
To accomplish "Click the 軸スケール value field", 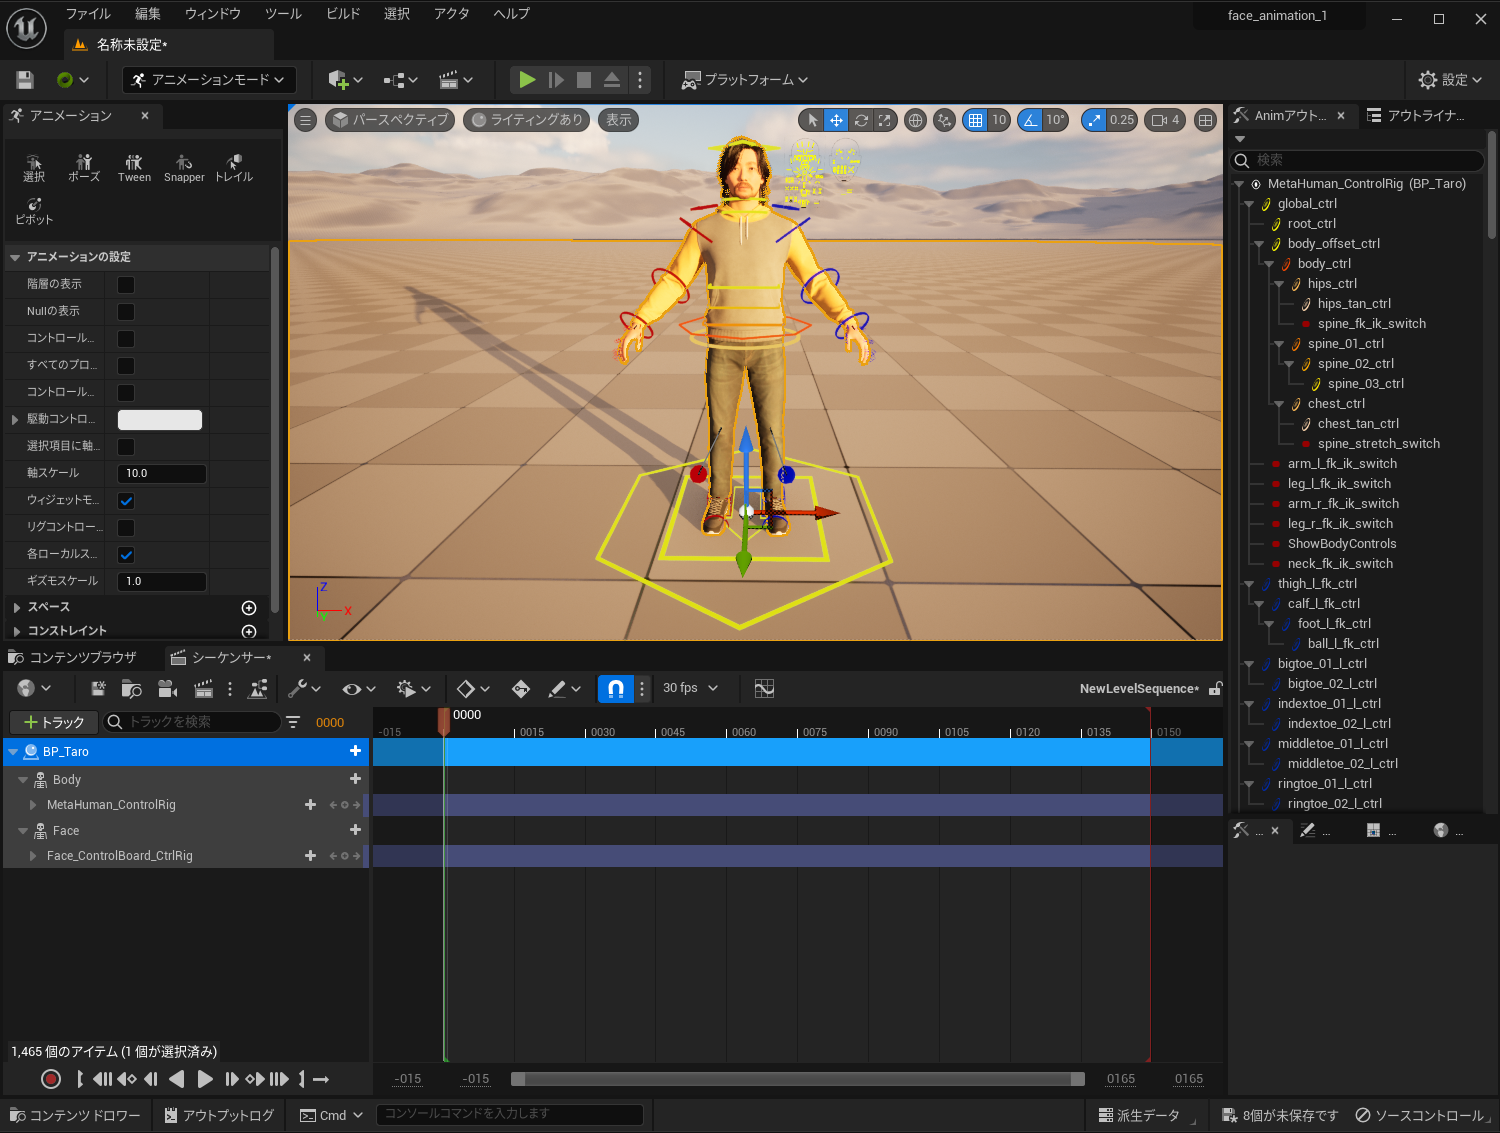I will point(162,474).
